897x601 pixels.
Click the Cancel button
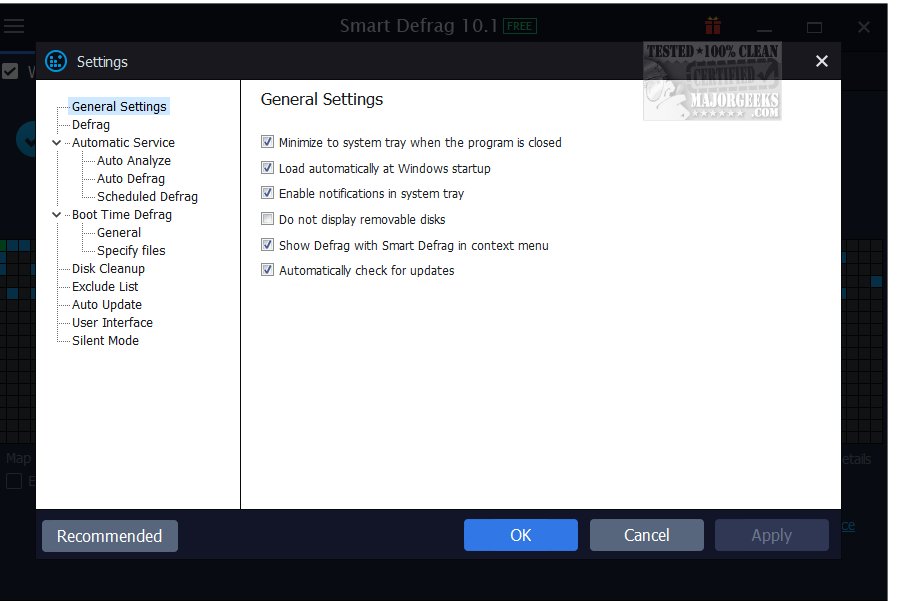(646, 535)
